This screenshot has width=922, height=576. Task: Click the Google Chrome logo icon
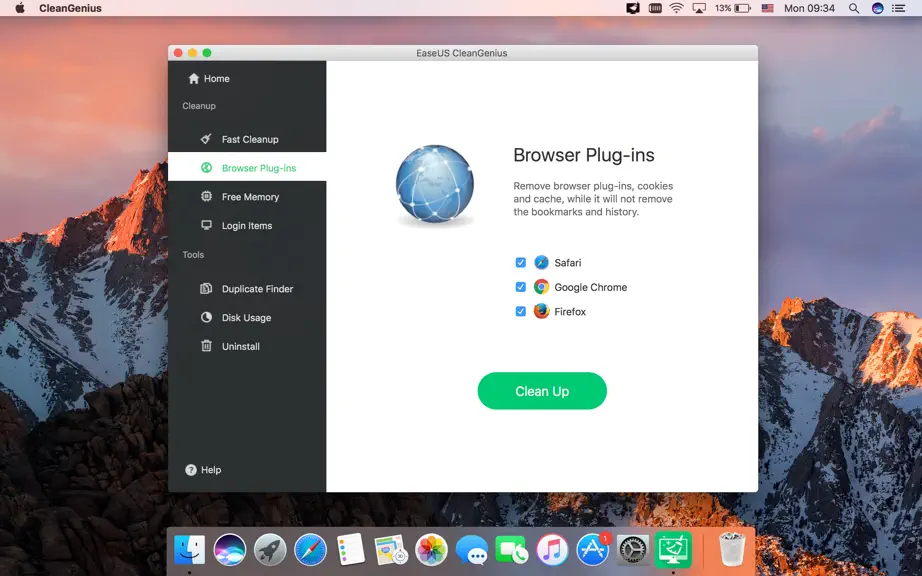(x=542, y=287)
